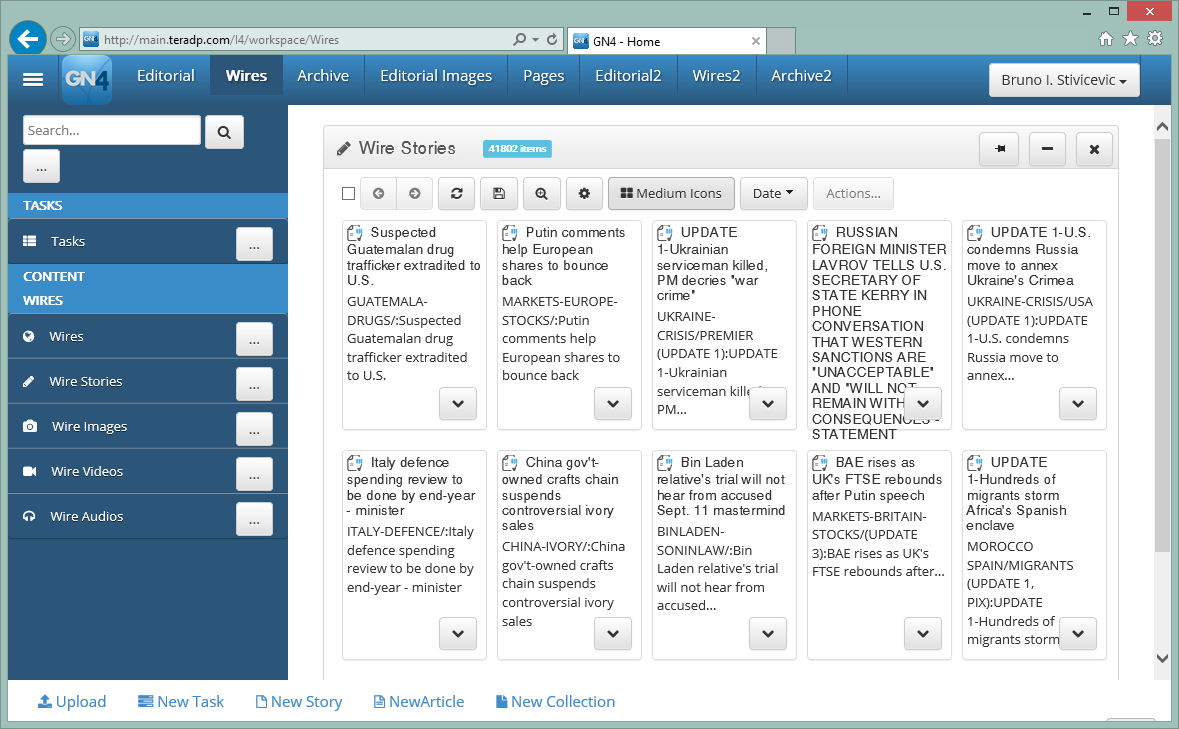Go to the next page of wire stories
The height and width of the screenshot is (729, 1179).
(x=414, y=194)
